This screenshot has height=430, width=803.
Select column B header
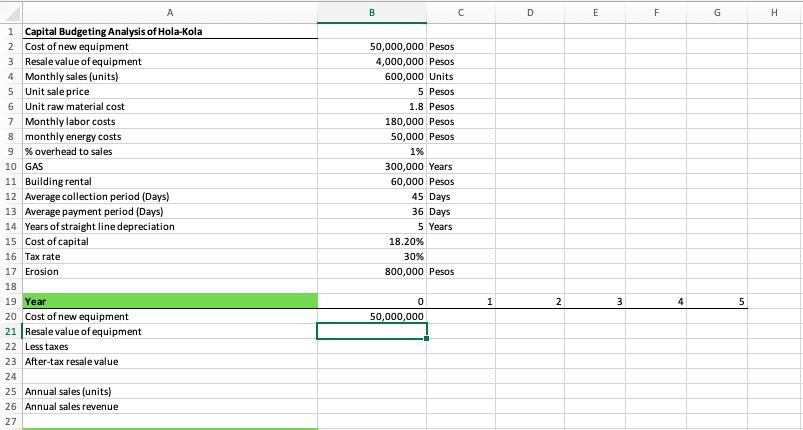(372, 13)
